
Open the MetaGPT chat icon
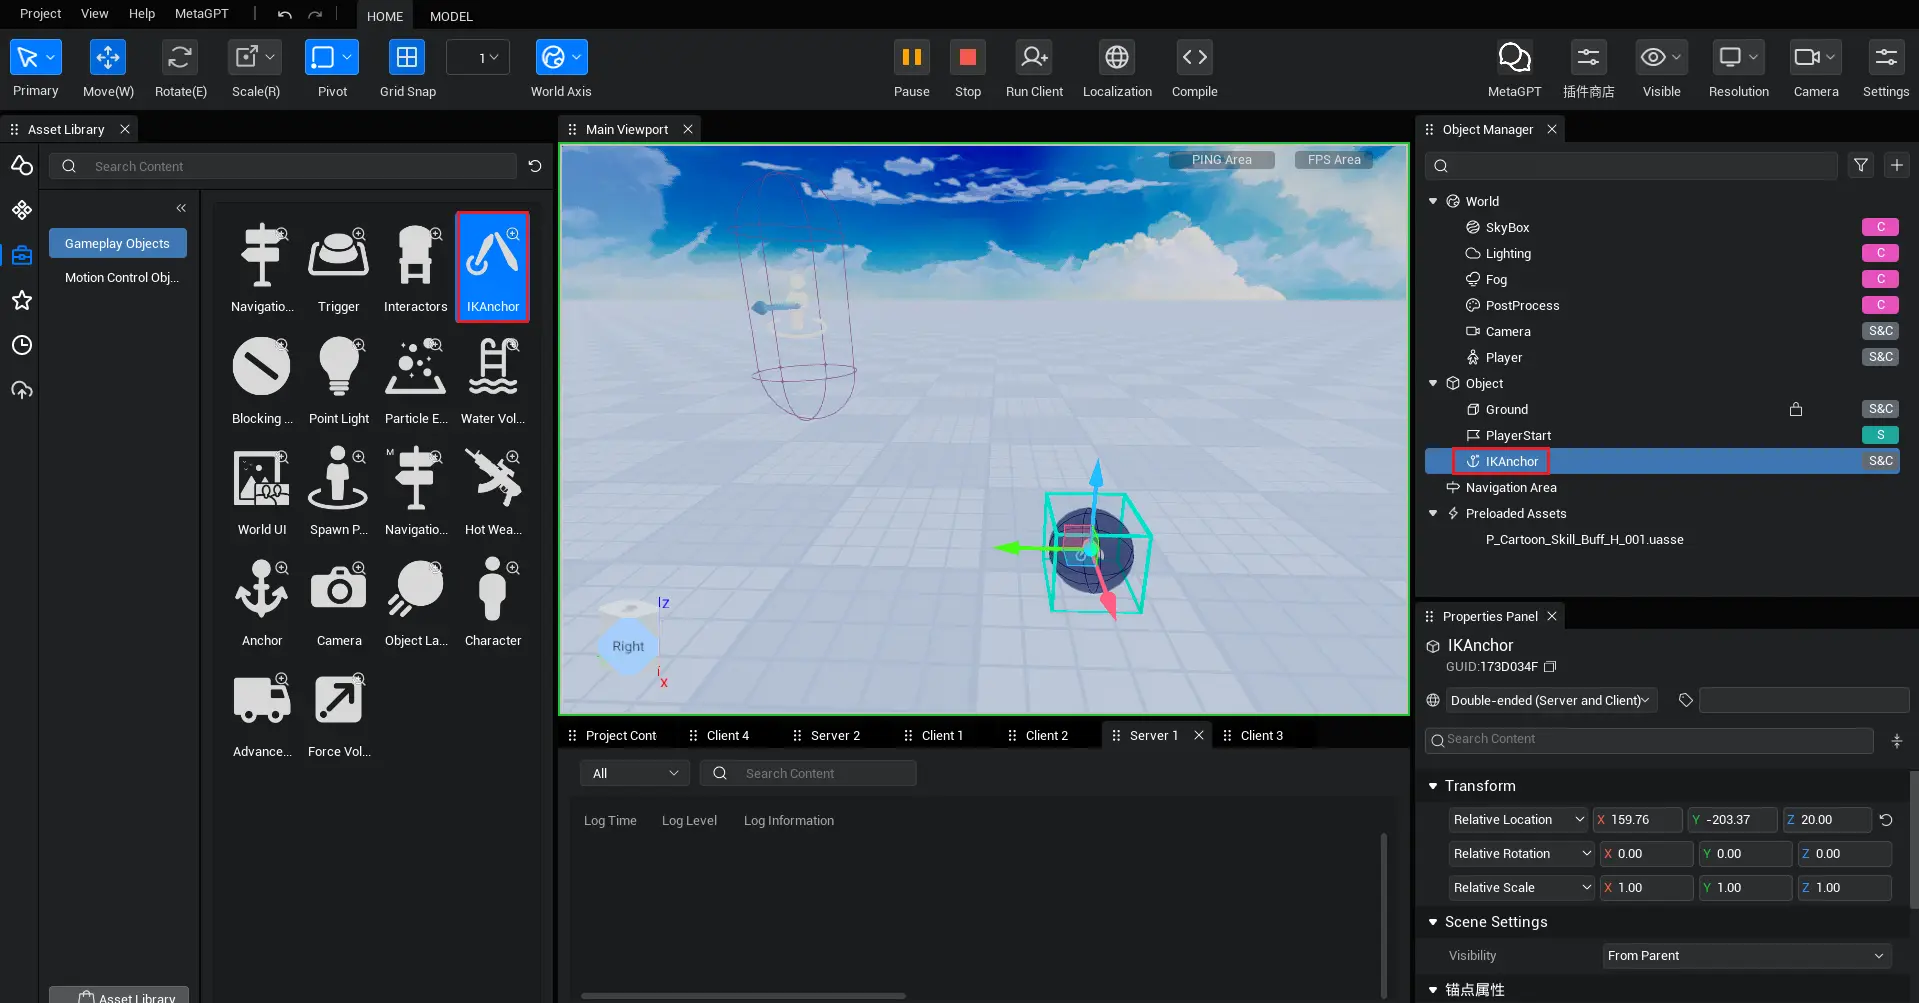[1514, 57]
